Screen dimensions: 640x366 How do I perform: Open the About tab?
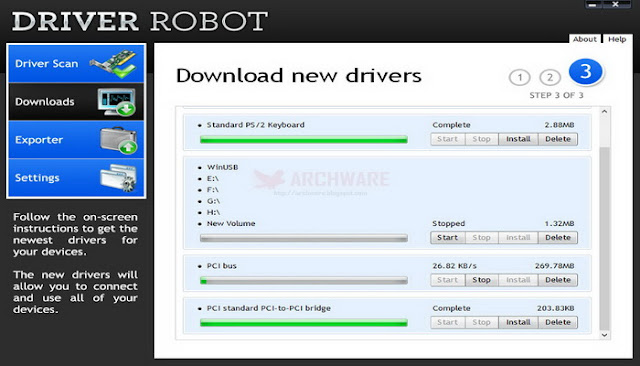pyautogui.click(x=584, y=39)
